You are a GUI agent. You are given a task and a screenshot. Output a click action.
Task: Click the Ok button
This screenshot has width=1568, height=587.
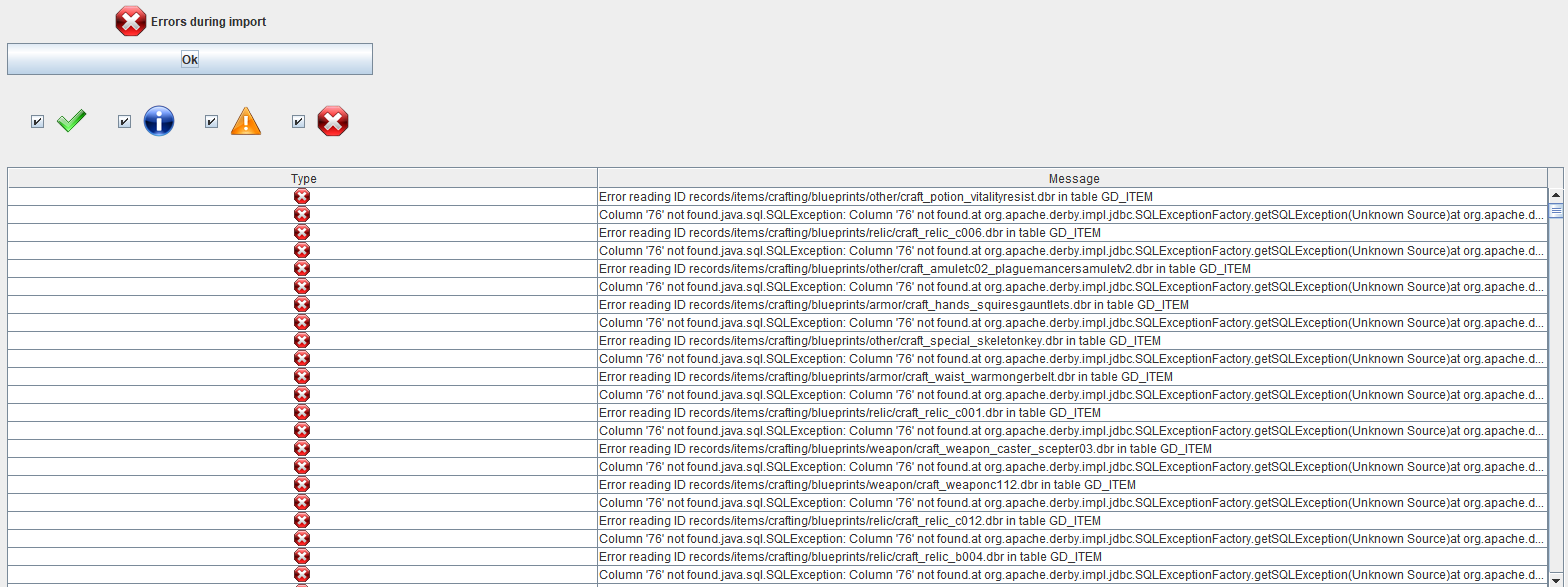(x=190, y=59)
